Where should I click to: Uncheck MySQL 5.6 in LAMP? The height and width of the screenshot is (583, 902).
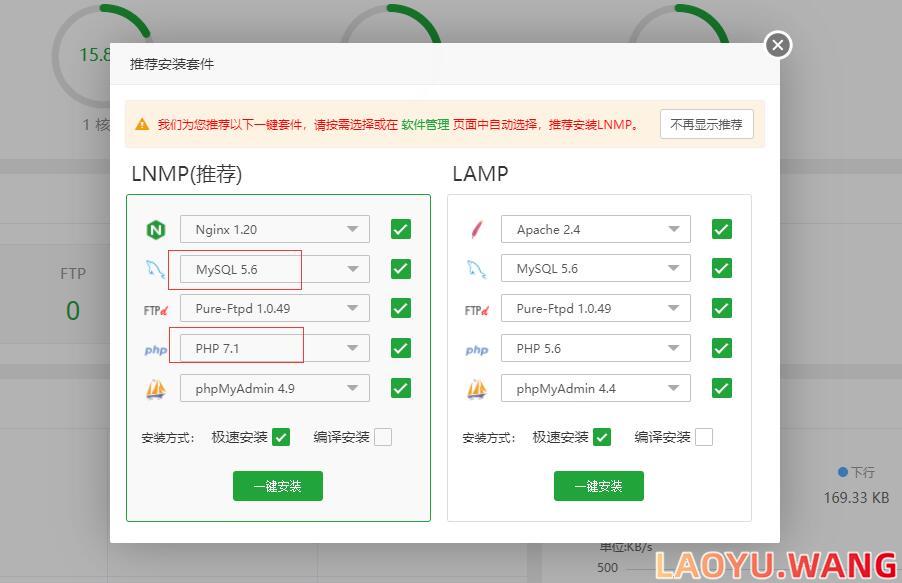pyautogui.click(x=722, y=268)
